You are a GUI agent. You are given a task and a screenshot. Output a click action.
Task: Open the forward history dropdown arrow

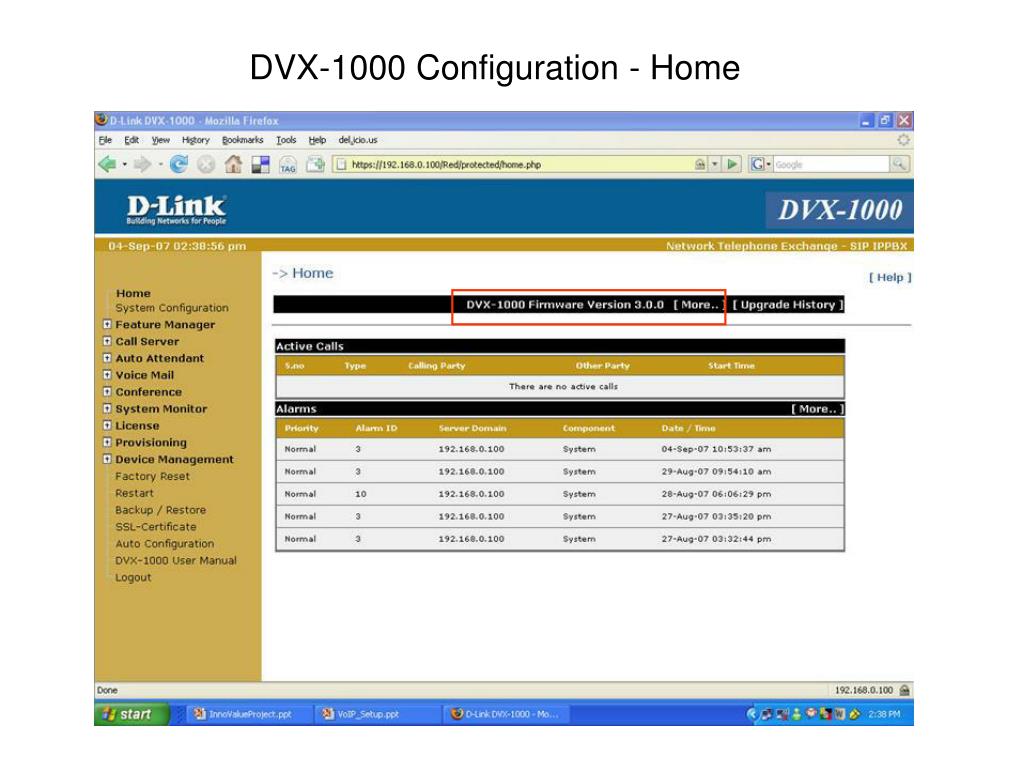click(x=159, y=165)
